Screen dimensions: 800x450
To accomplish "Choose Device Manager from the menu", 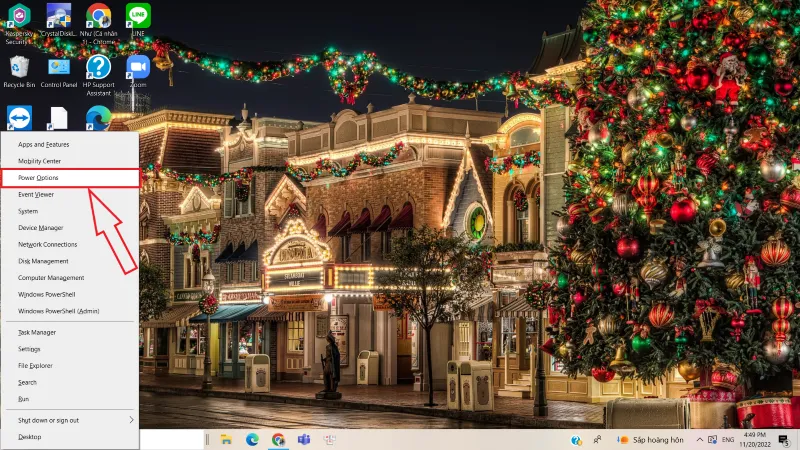I will (x=40, y=228).
